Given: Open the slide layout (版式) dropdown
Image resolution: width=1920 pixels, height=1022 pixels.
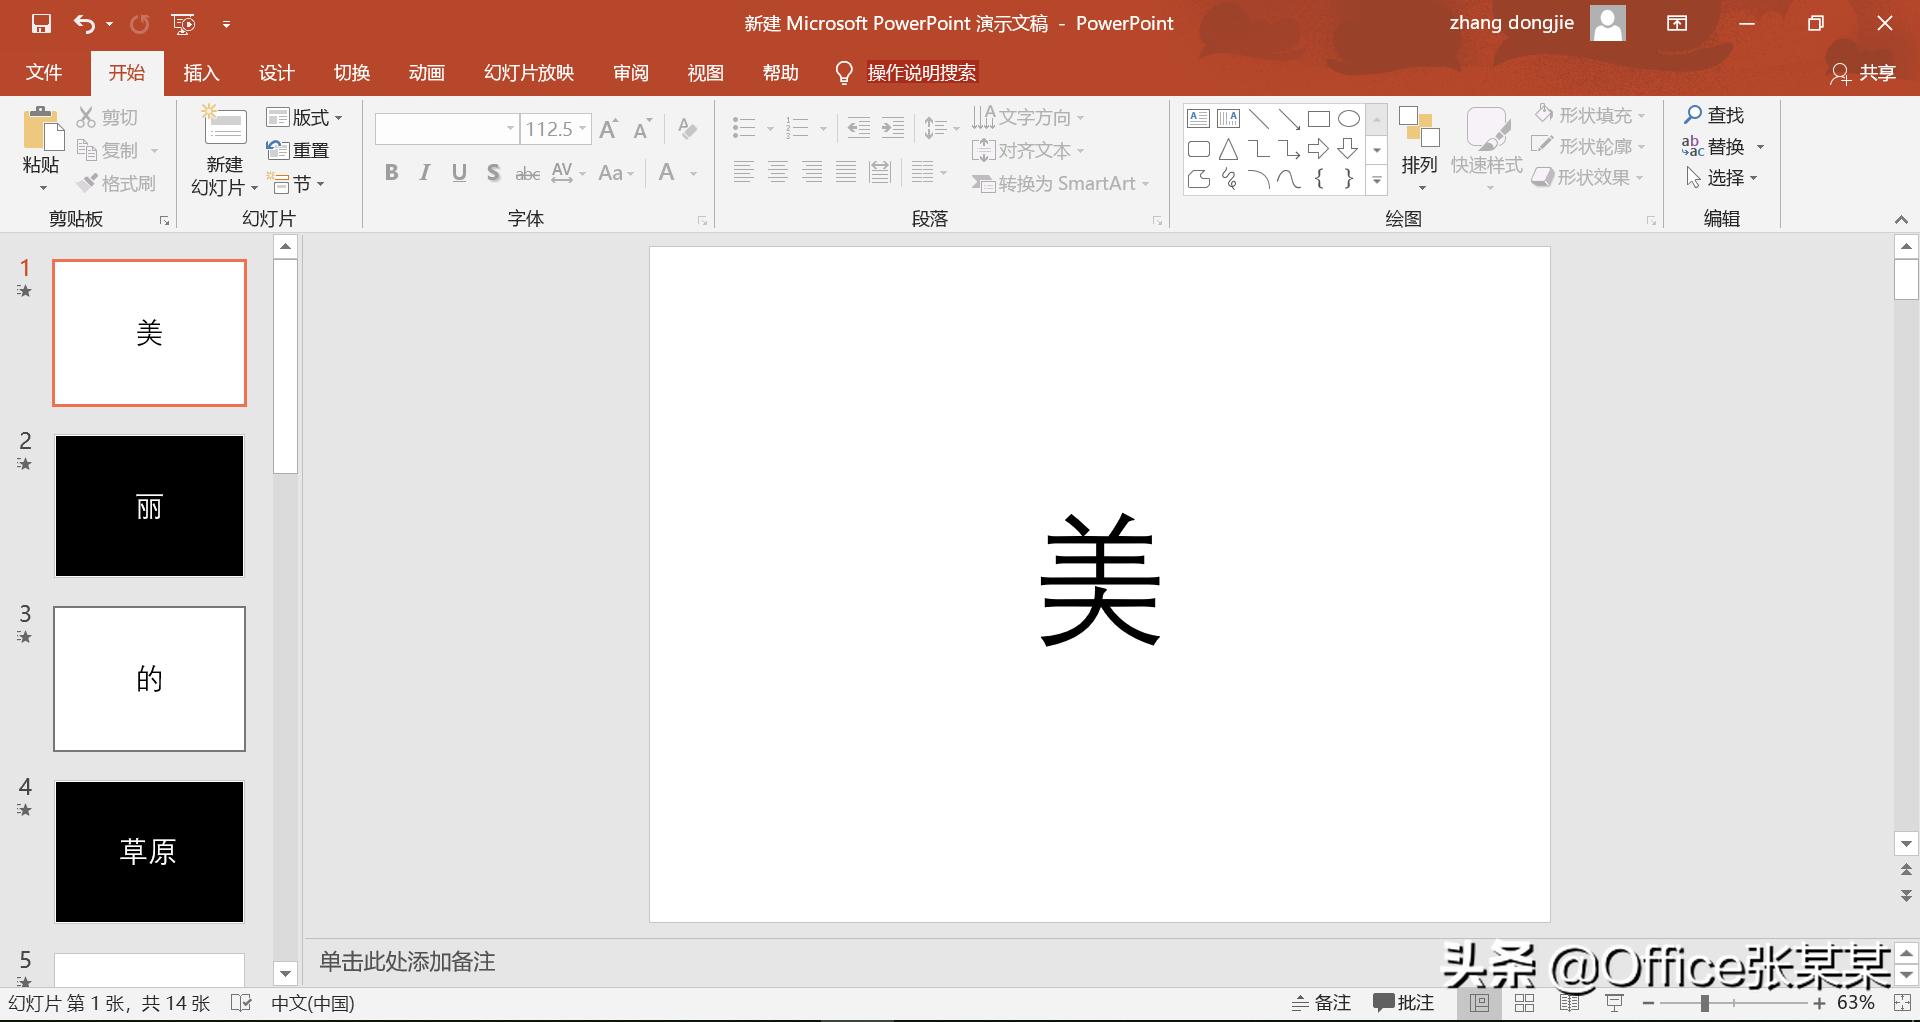Looking at the screenshot, I should coord(305,117).
